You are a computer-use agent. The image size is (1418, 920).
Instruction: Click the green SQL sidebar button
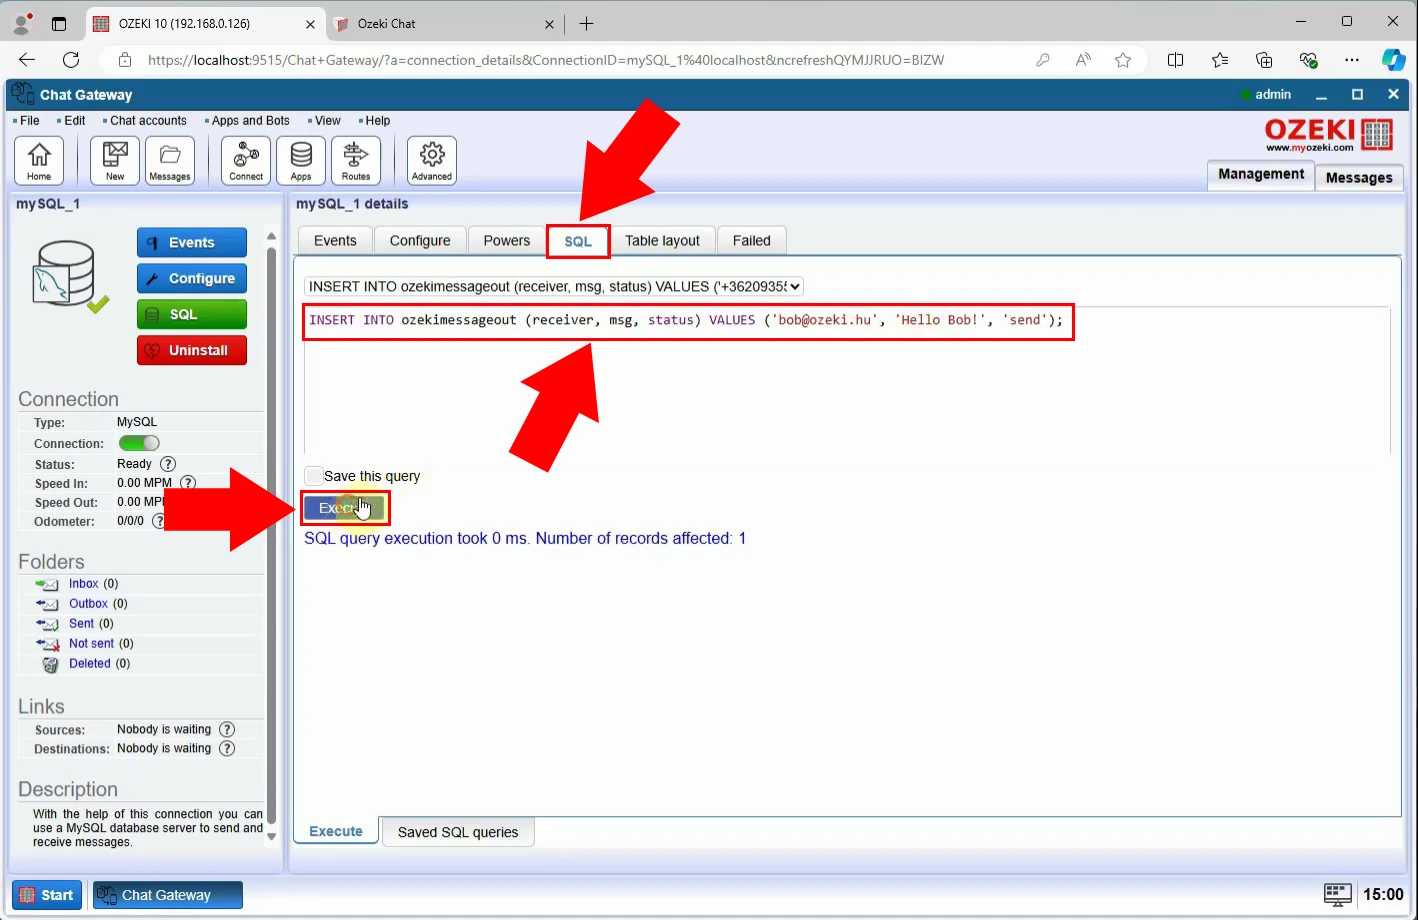(192, 314)
